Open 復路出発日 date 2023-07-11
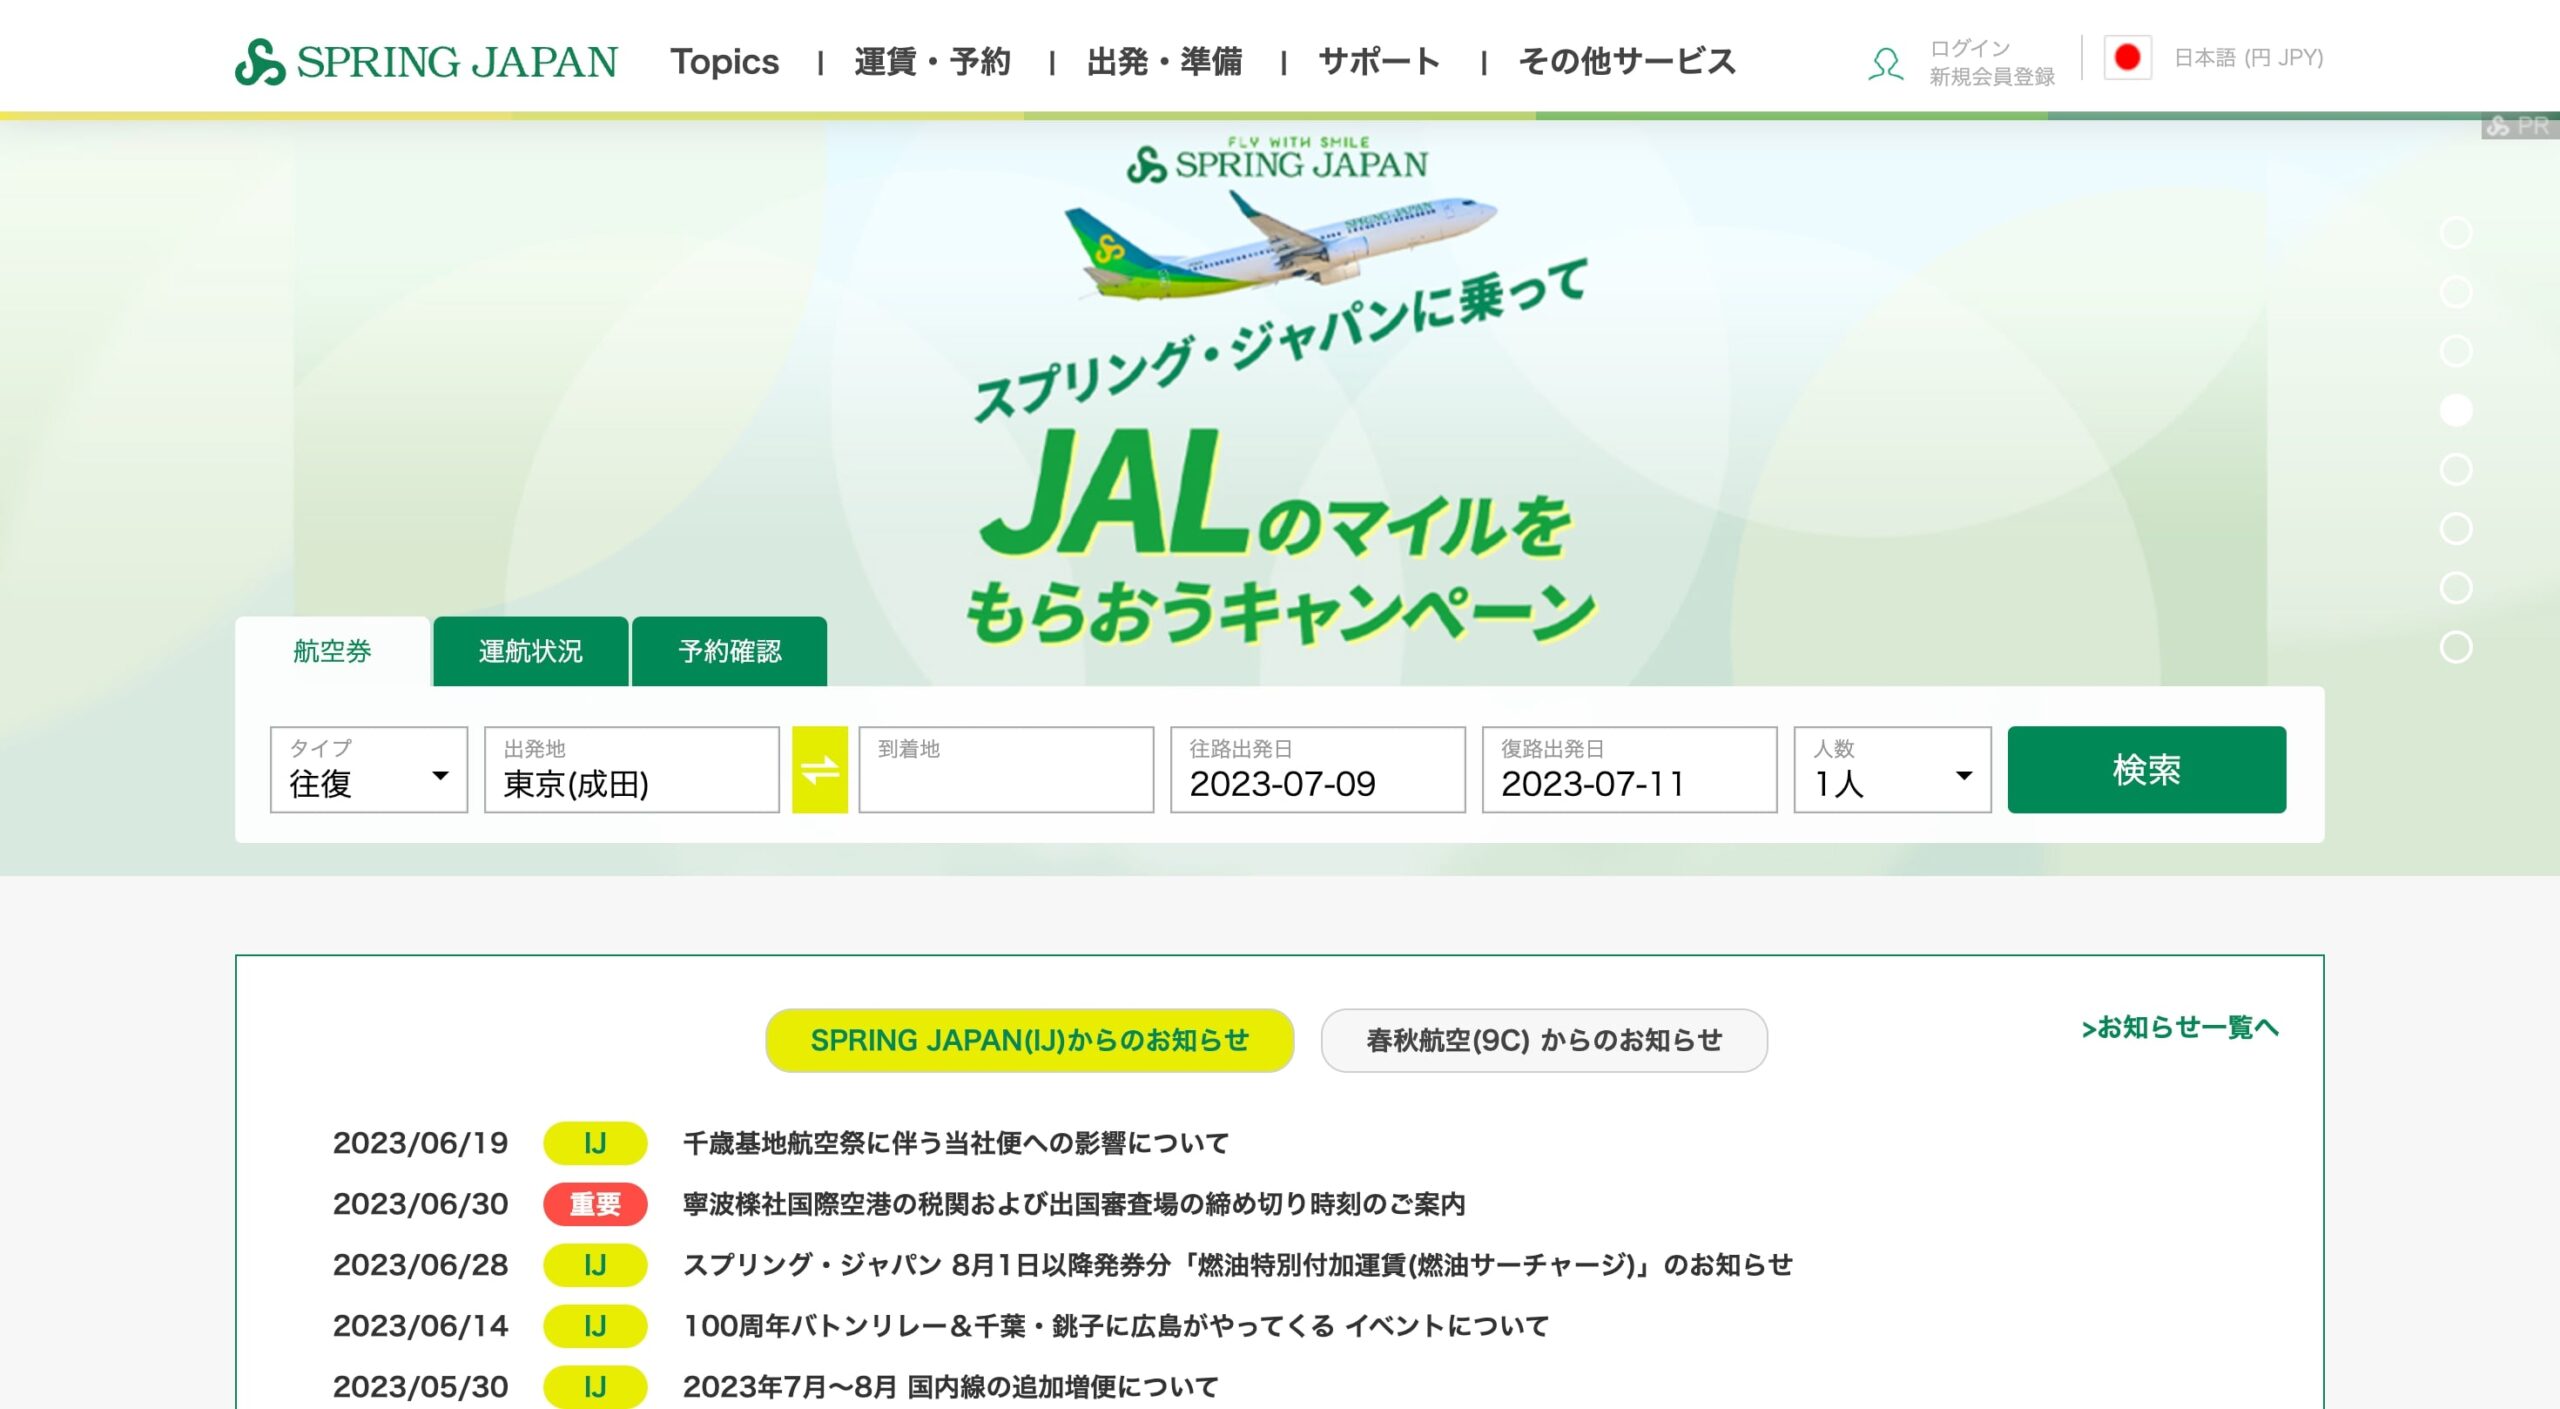Viewport: 2560px width, 1409px height. (1629, 769)
